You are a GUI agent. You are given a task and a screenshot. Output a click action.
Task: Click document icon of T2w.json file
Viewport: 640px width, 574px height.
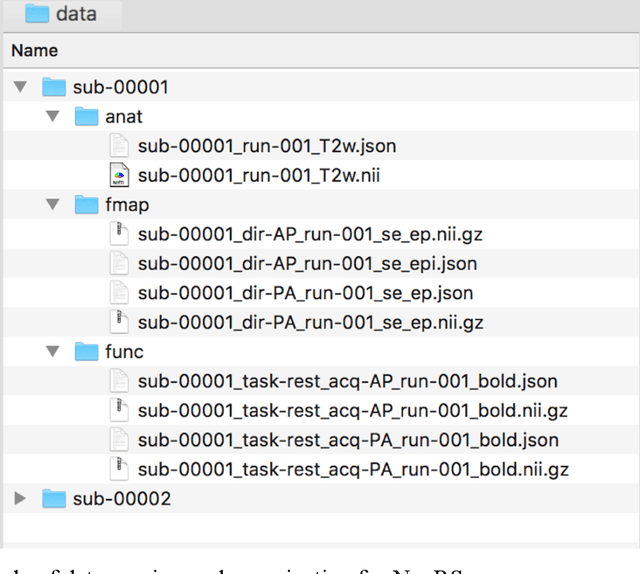(119, 146)
